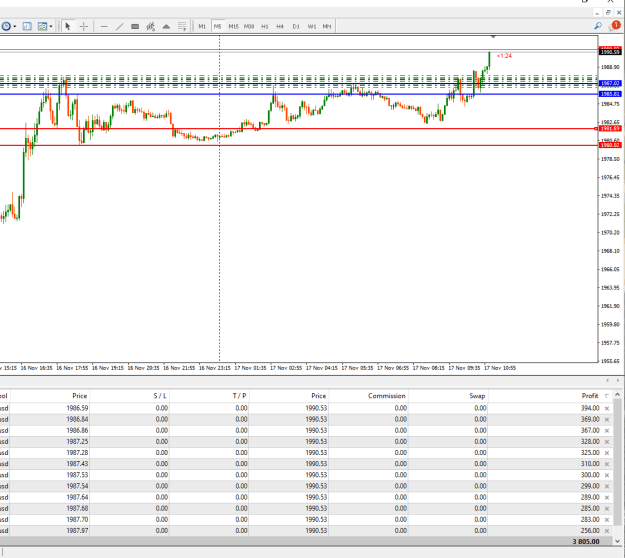This screenshot has height=558, width=625.
Task: Switch chart to D1 timeframe
Action: click(x=296, y=27)
